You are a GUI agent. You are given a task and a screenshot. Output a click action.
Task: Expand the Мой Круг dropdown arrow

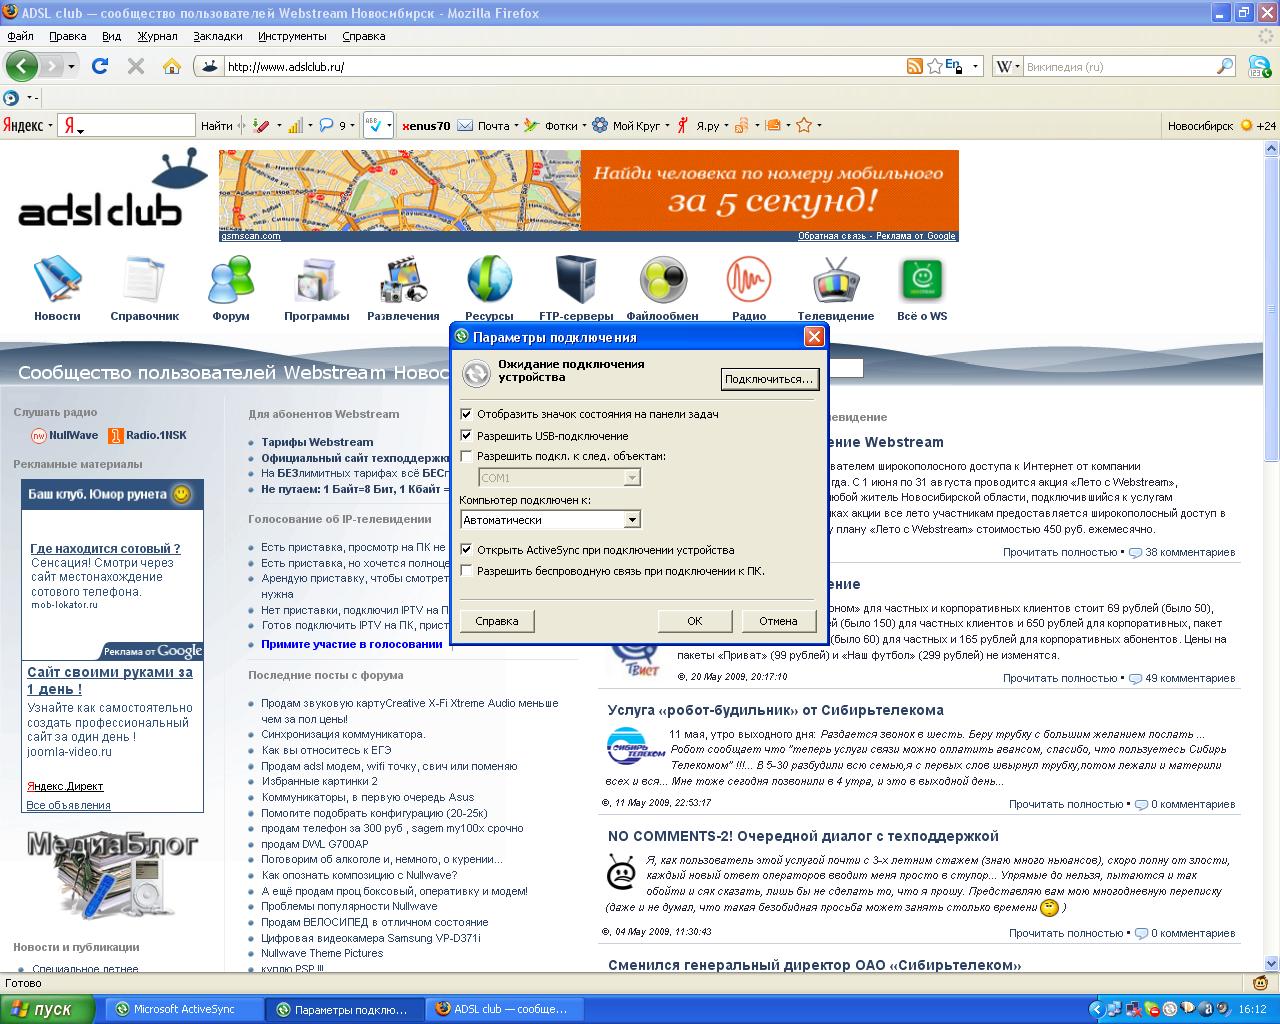tap(665, 126)
